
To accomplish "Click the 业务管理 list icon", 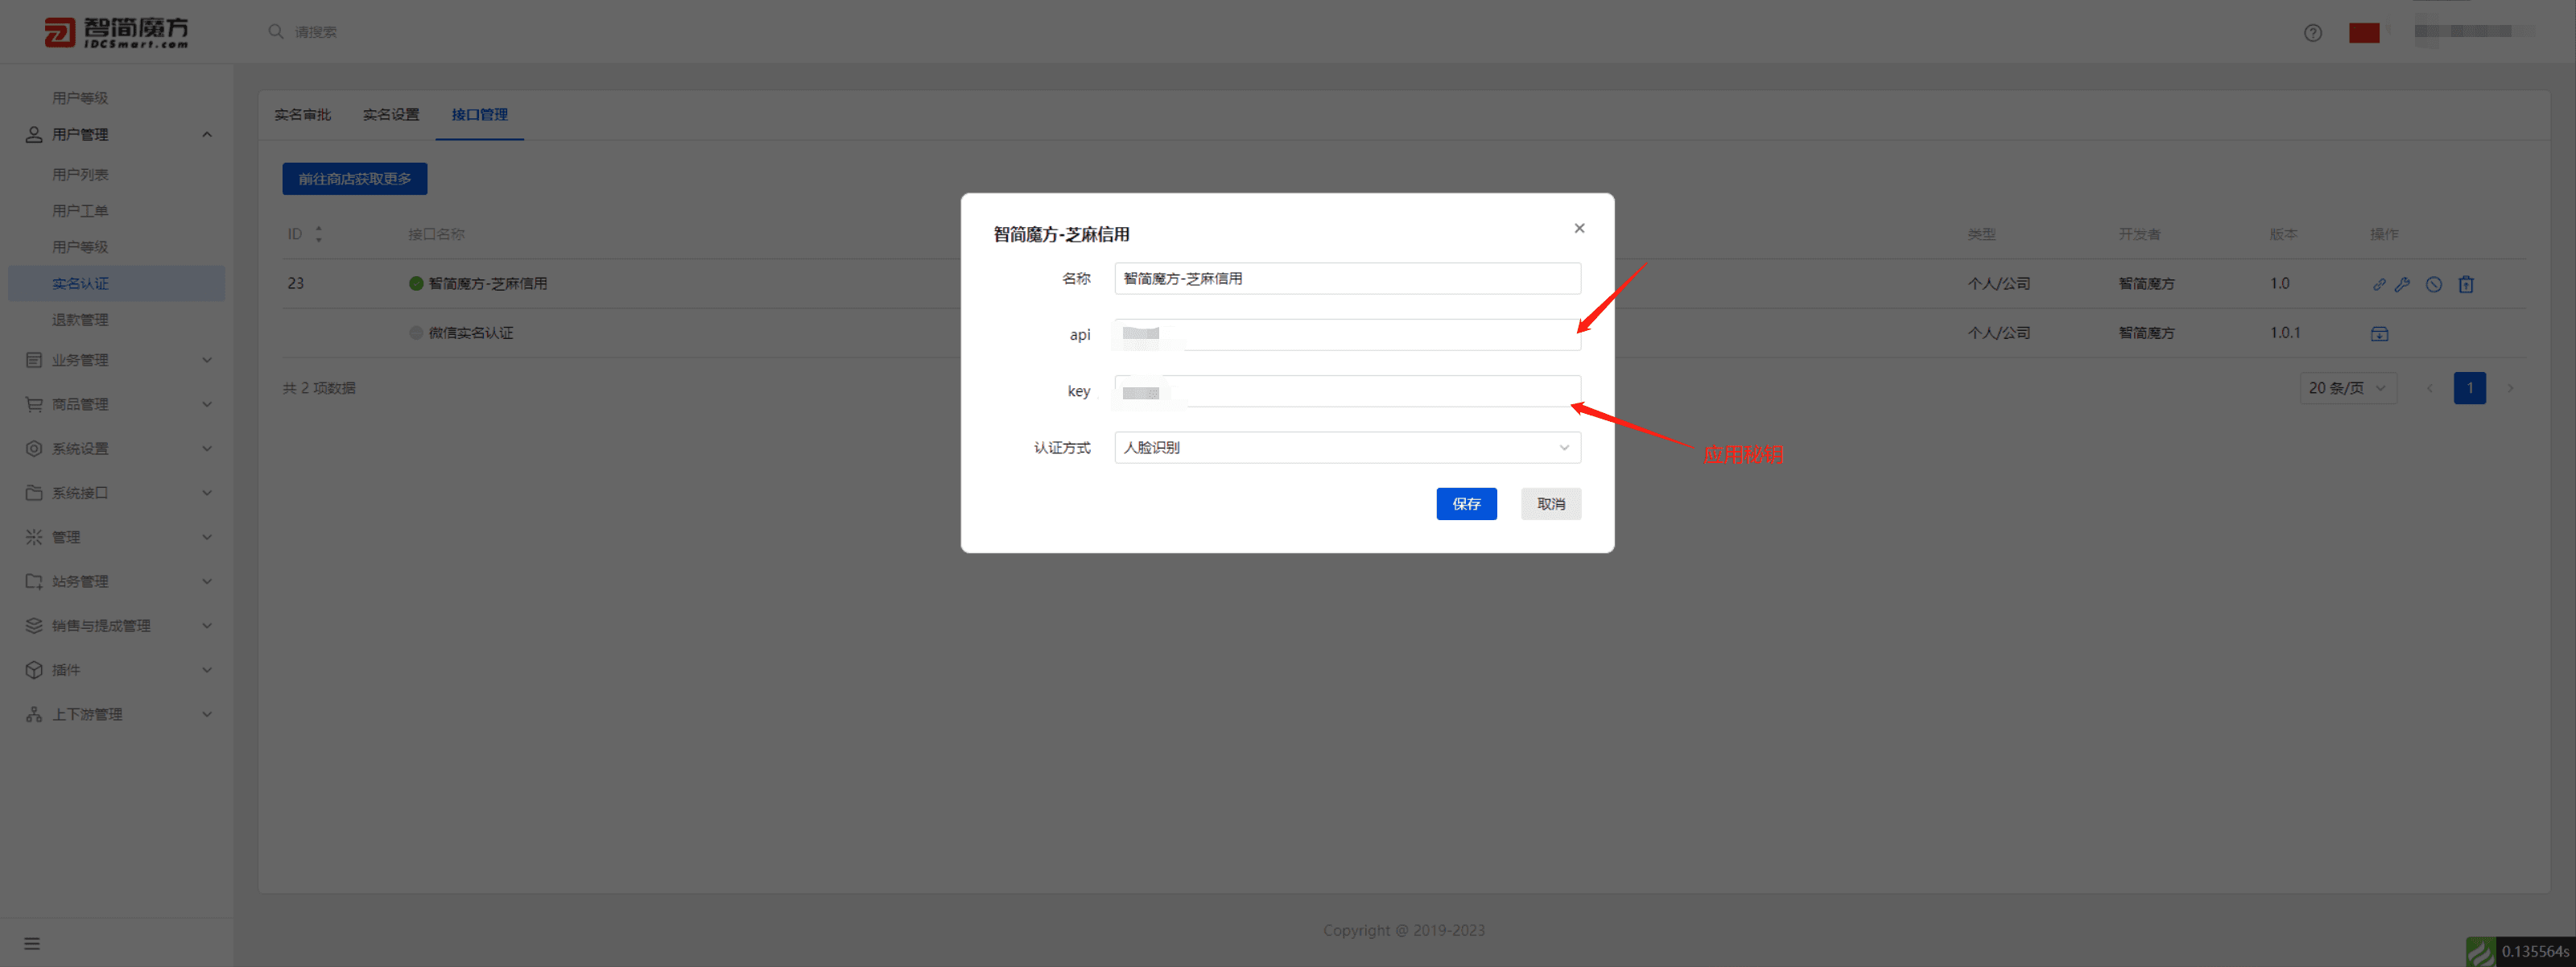I will click(x=34, y=360).
